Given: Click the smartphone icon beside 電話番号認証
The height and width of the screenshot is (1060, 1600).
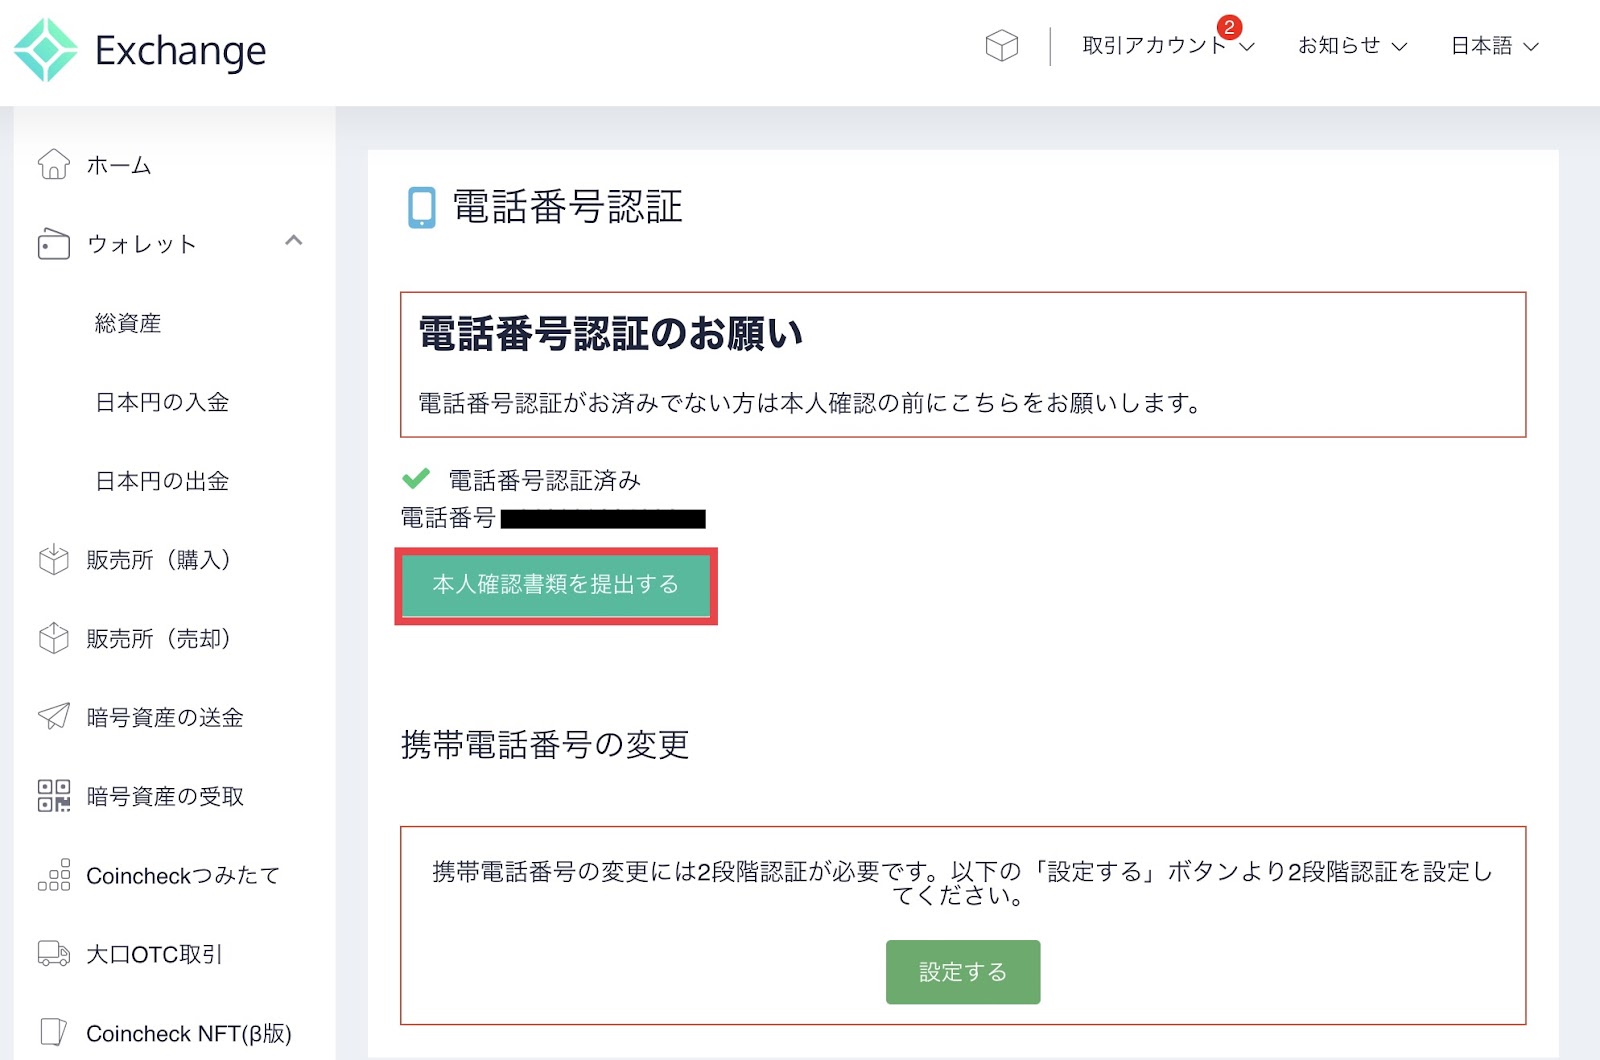Looking at the screenshot, I should click(422, 208).
